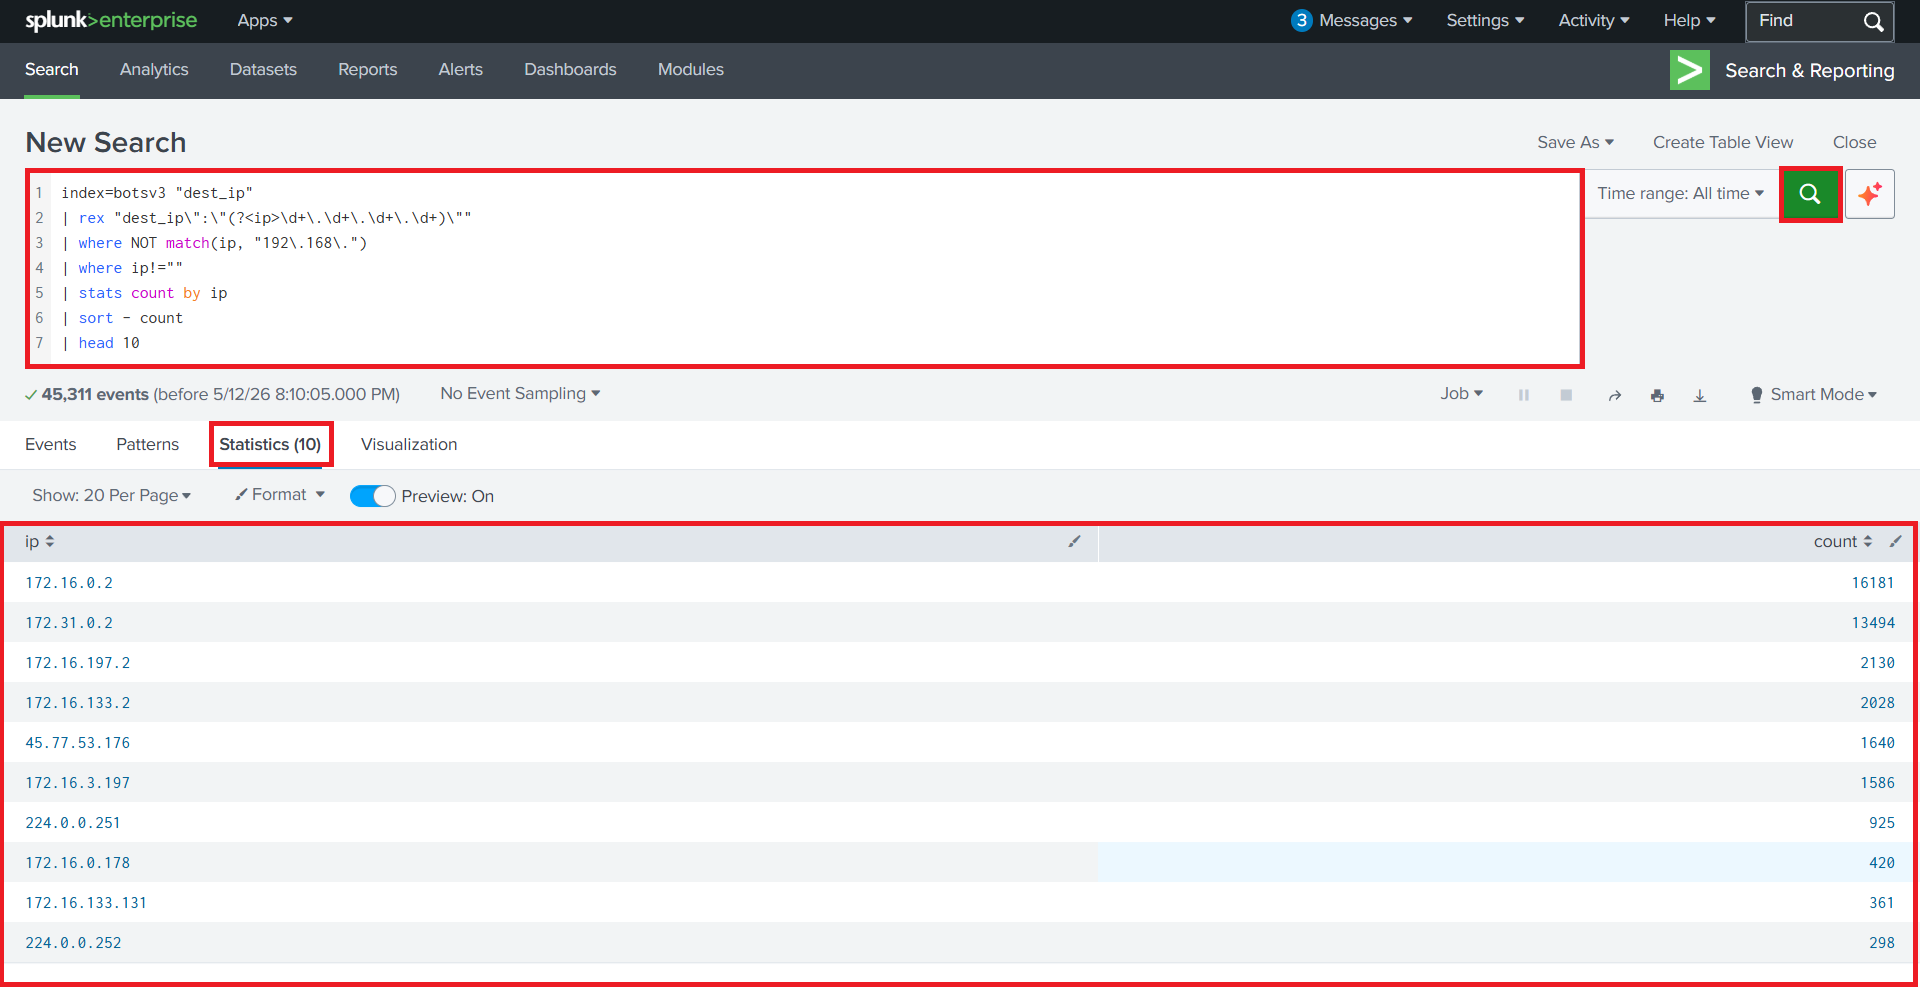Run the search with the green magnifier button
This screenshot has width=1920, height=987.
pyautogui.click(x=1810, y=194)
